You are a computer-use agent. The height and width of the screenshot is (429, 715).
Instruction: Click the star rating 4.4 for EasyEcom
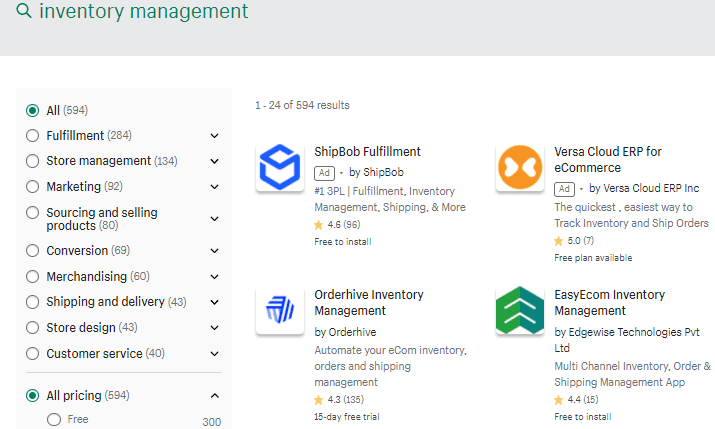[576, 400]
